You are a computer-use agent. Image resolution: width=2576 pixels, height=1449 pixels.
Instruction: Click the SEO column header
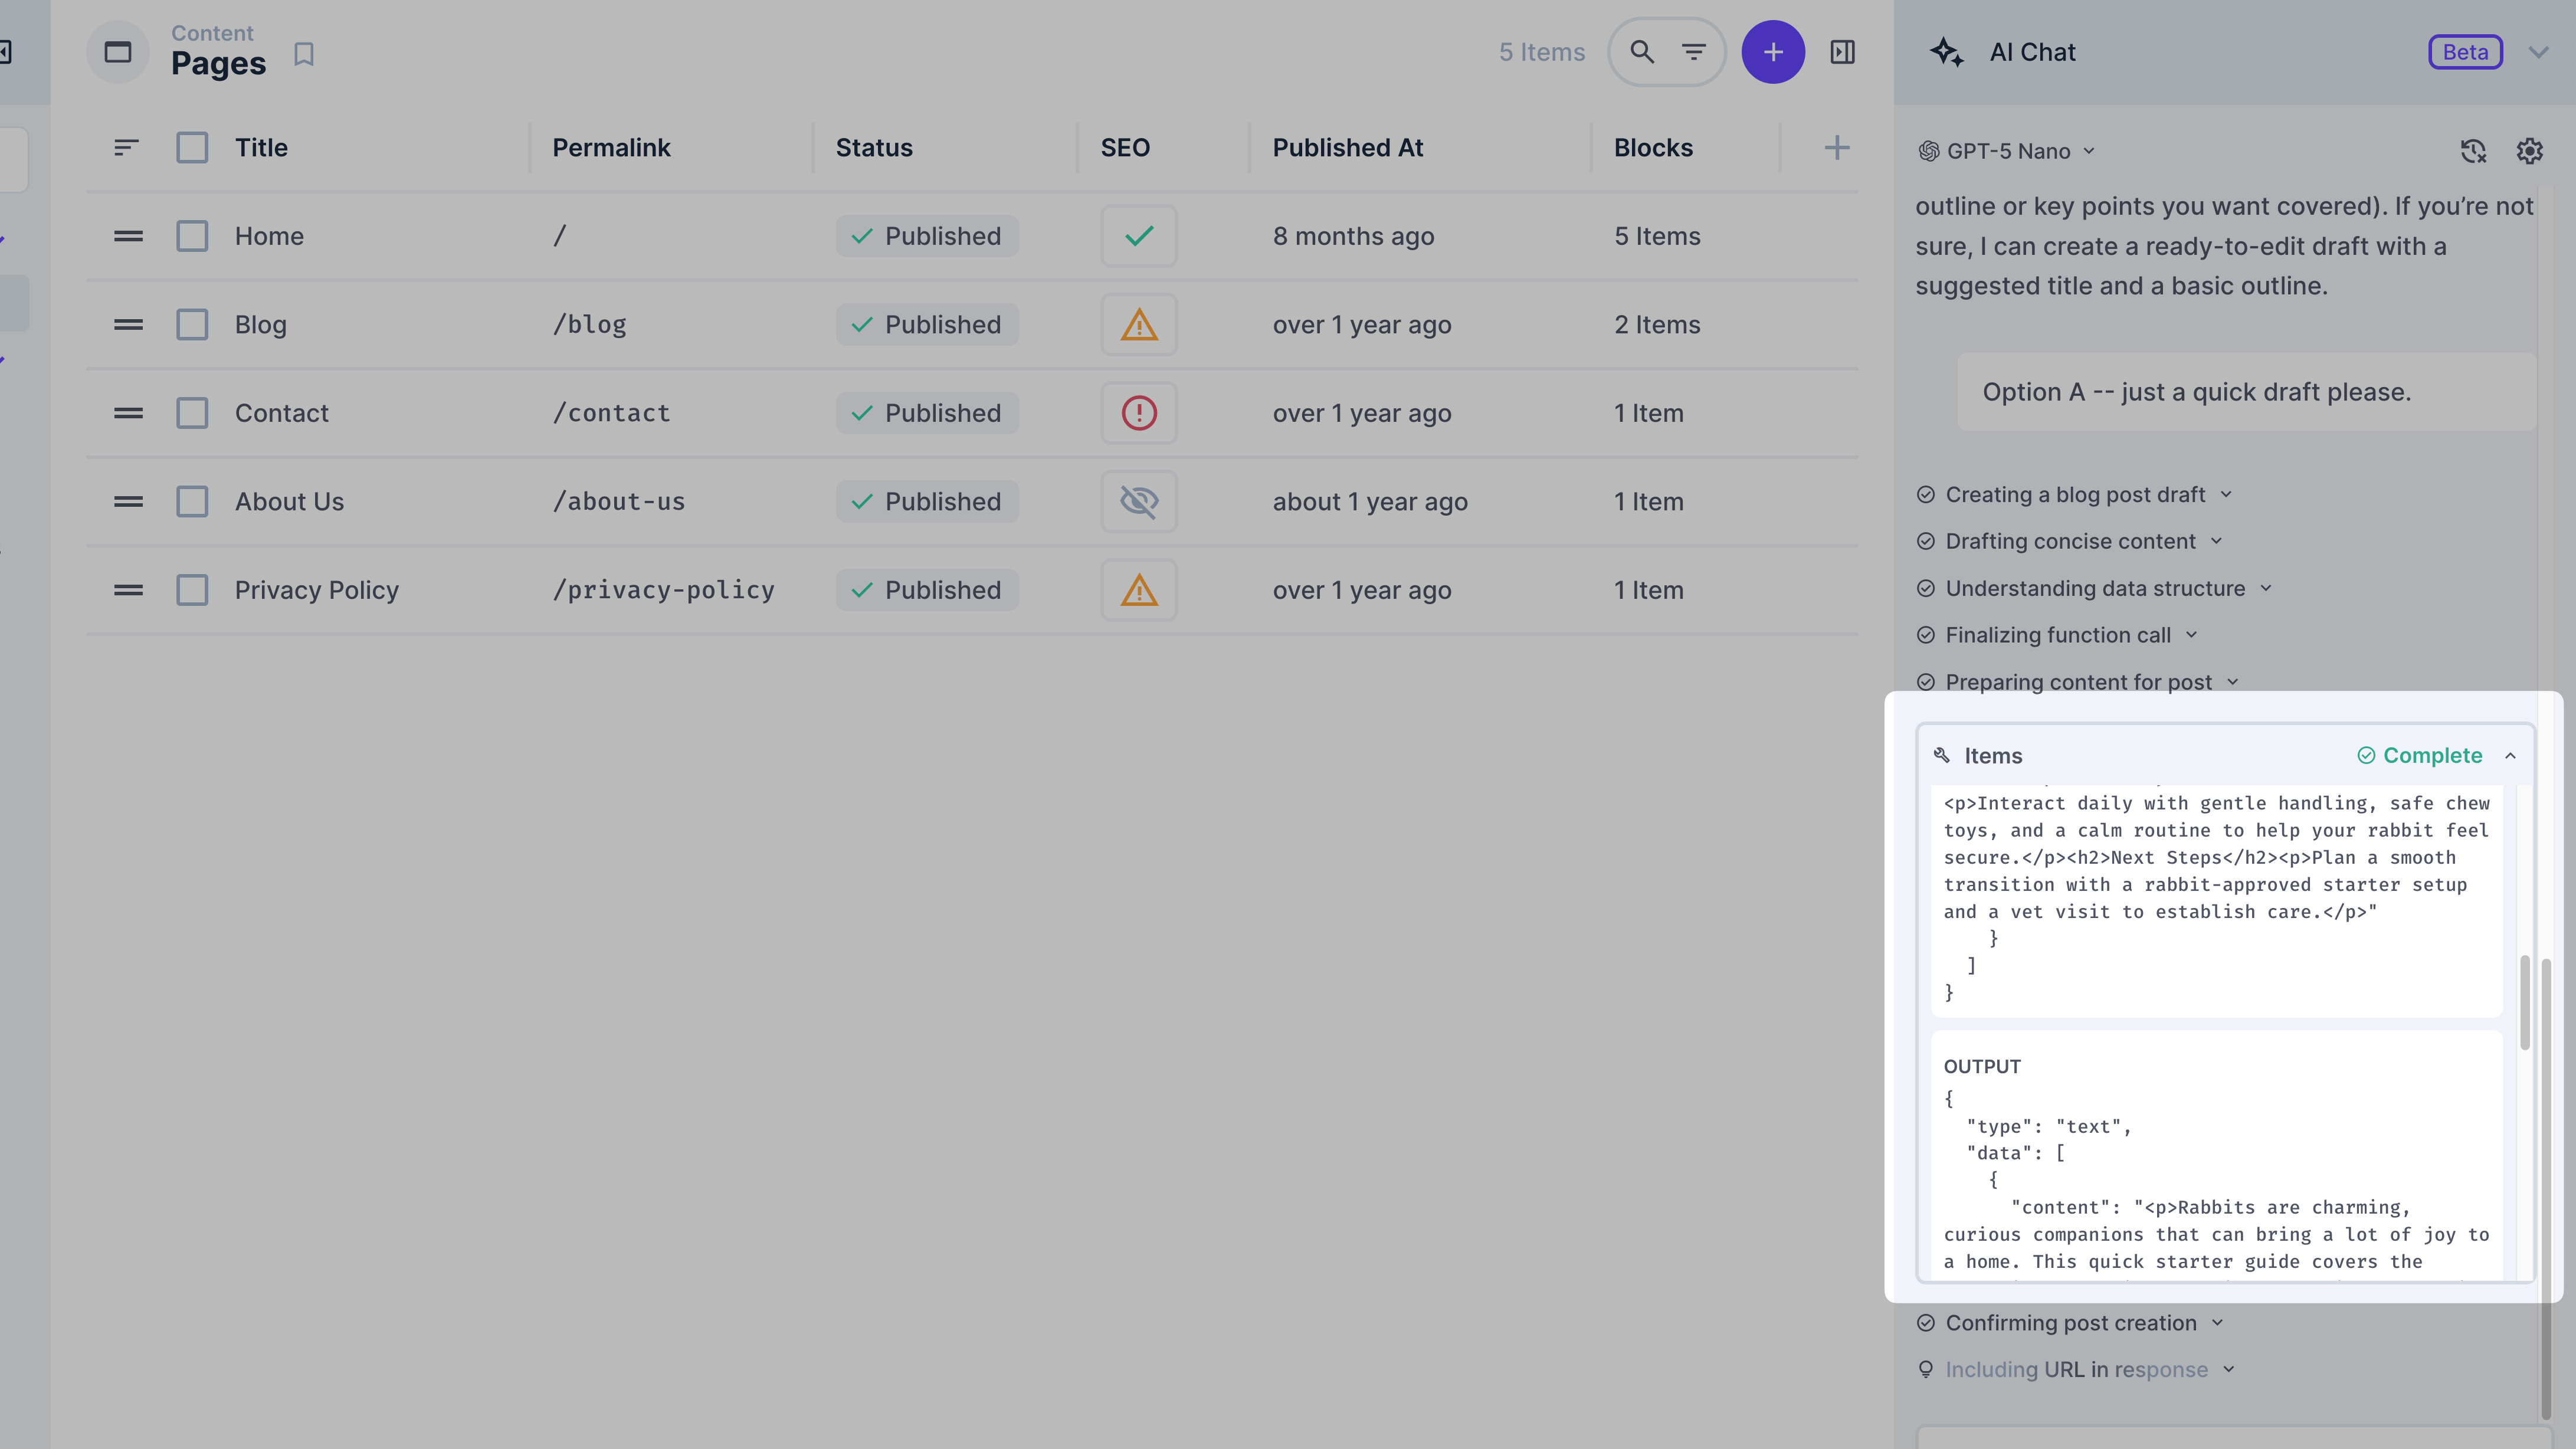coord(1126,147)
